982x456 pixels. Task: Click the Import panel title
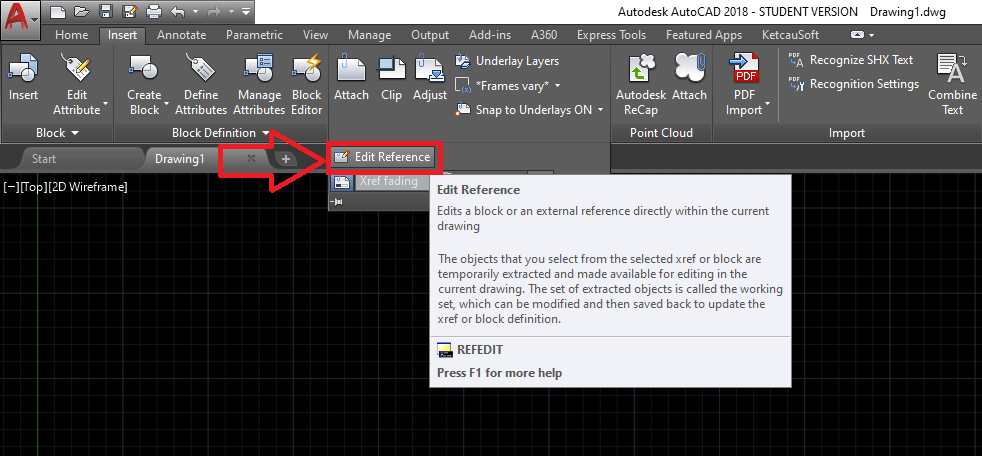coord(847,133)
